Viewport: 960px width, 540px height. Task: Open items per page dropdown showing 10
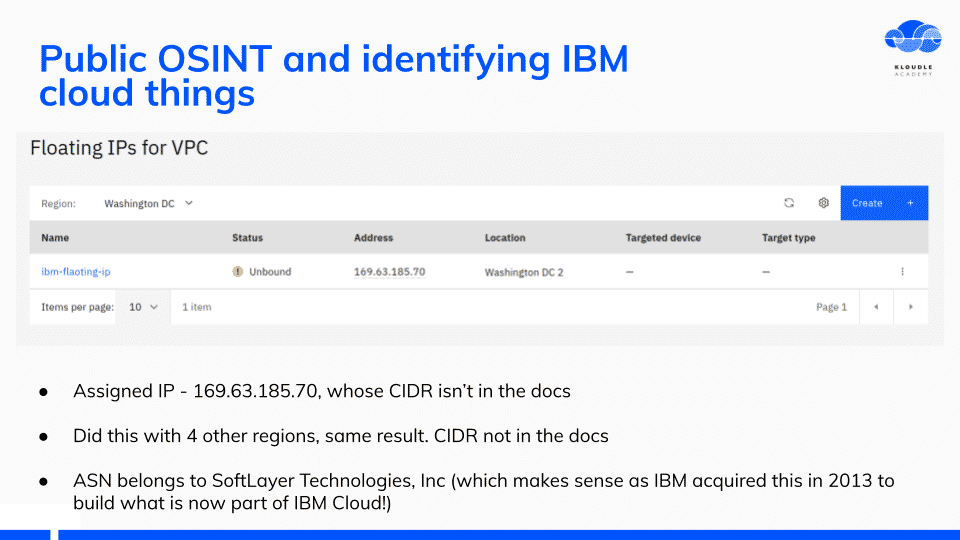coord(143,307)
